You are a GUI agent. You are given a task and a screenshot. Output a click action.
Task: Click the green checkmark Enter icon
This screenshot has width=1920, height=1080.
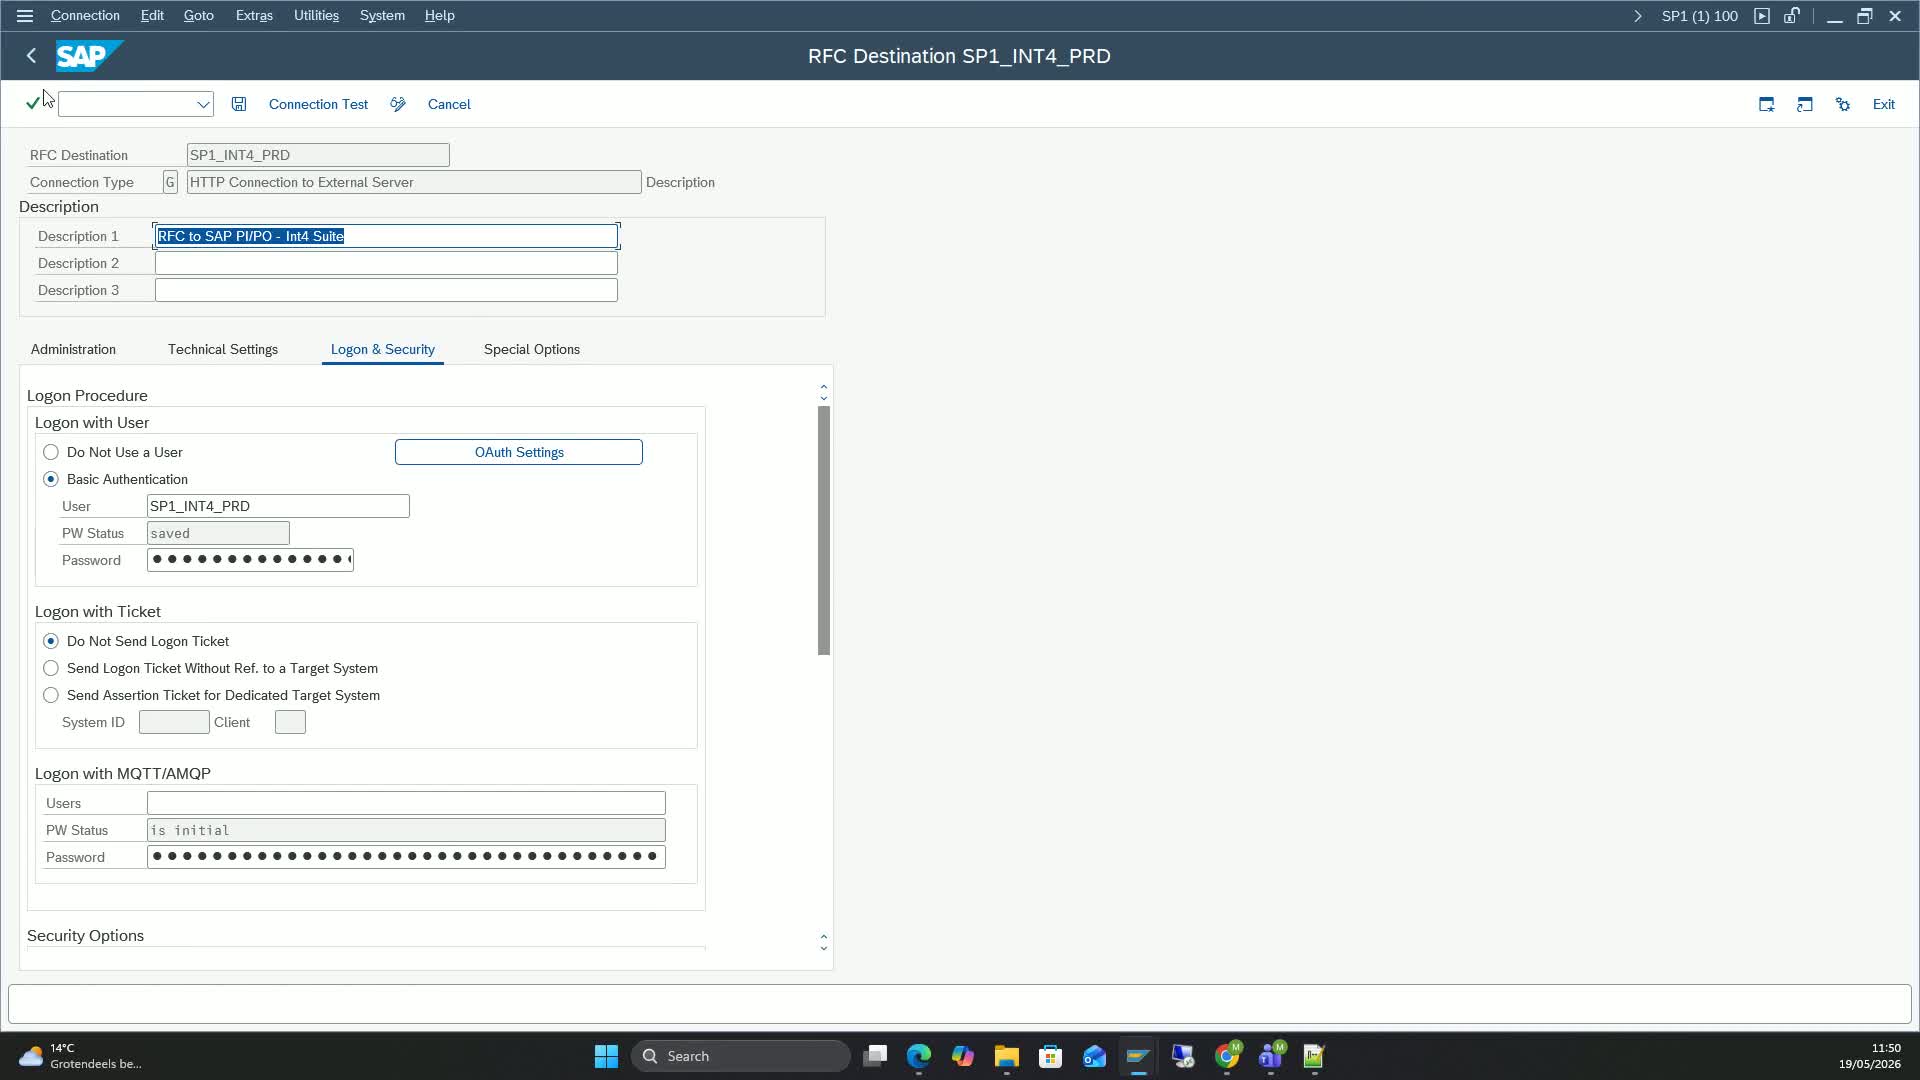pyautogui.click(x=33, y=103)
